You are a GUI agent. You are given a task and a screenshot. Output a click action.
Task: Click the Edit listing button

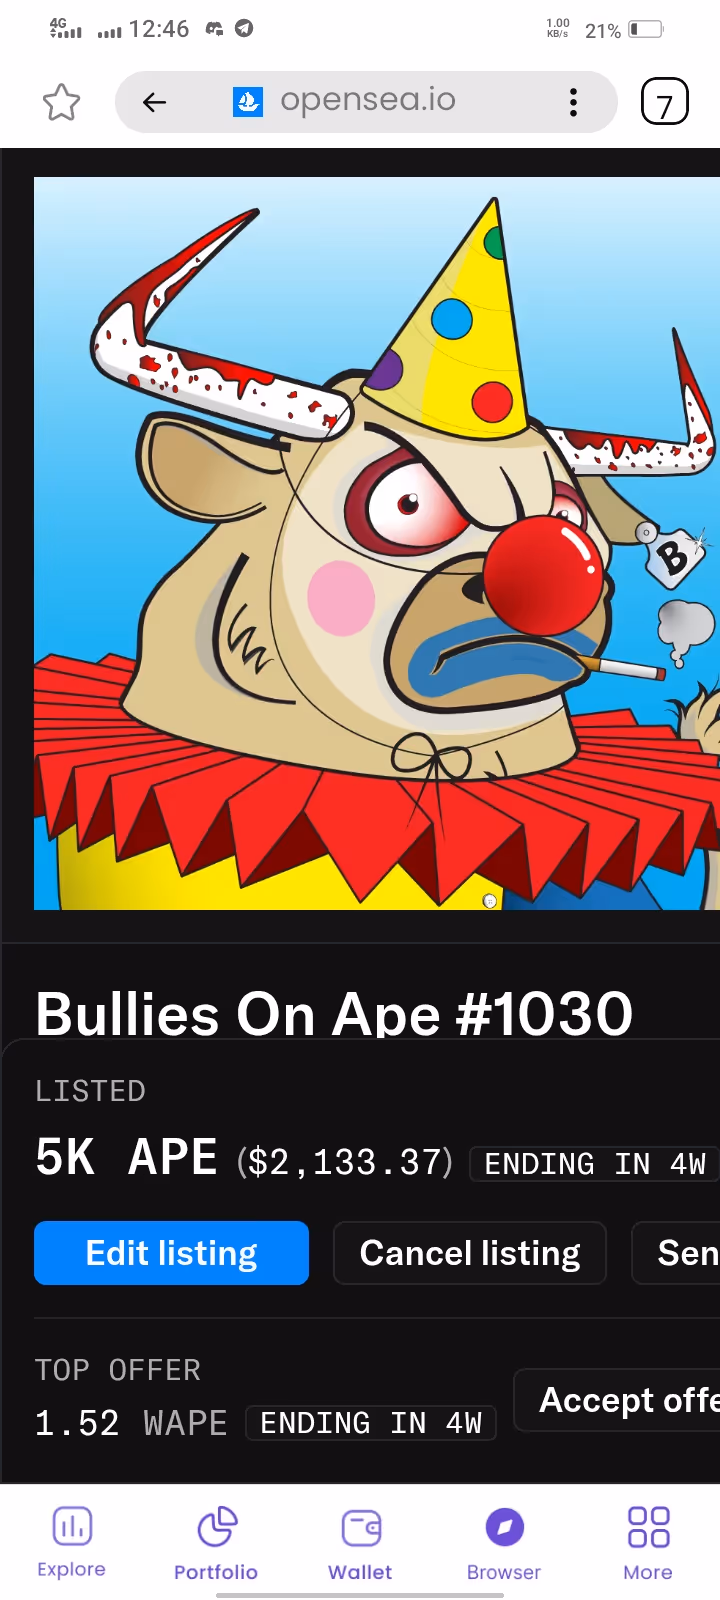171,1253
